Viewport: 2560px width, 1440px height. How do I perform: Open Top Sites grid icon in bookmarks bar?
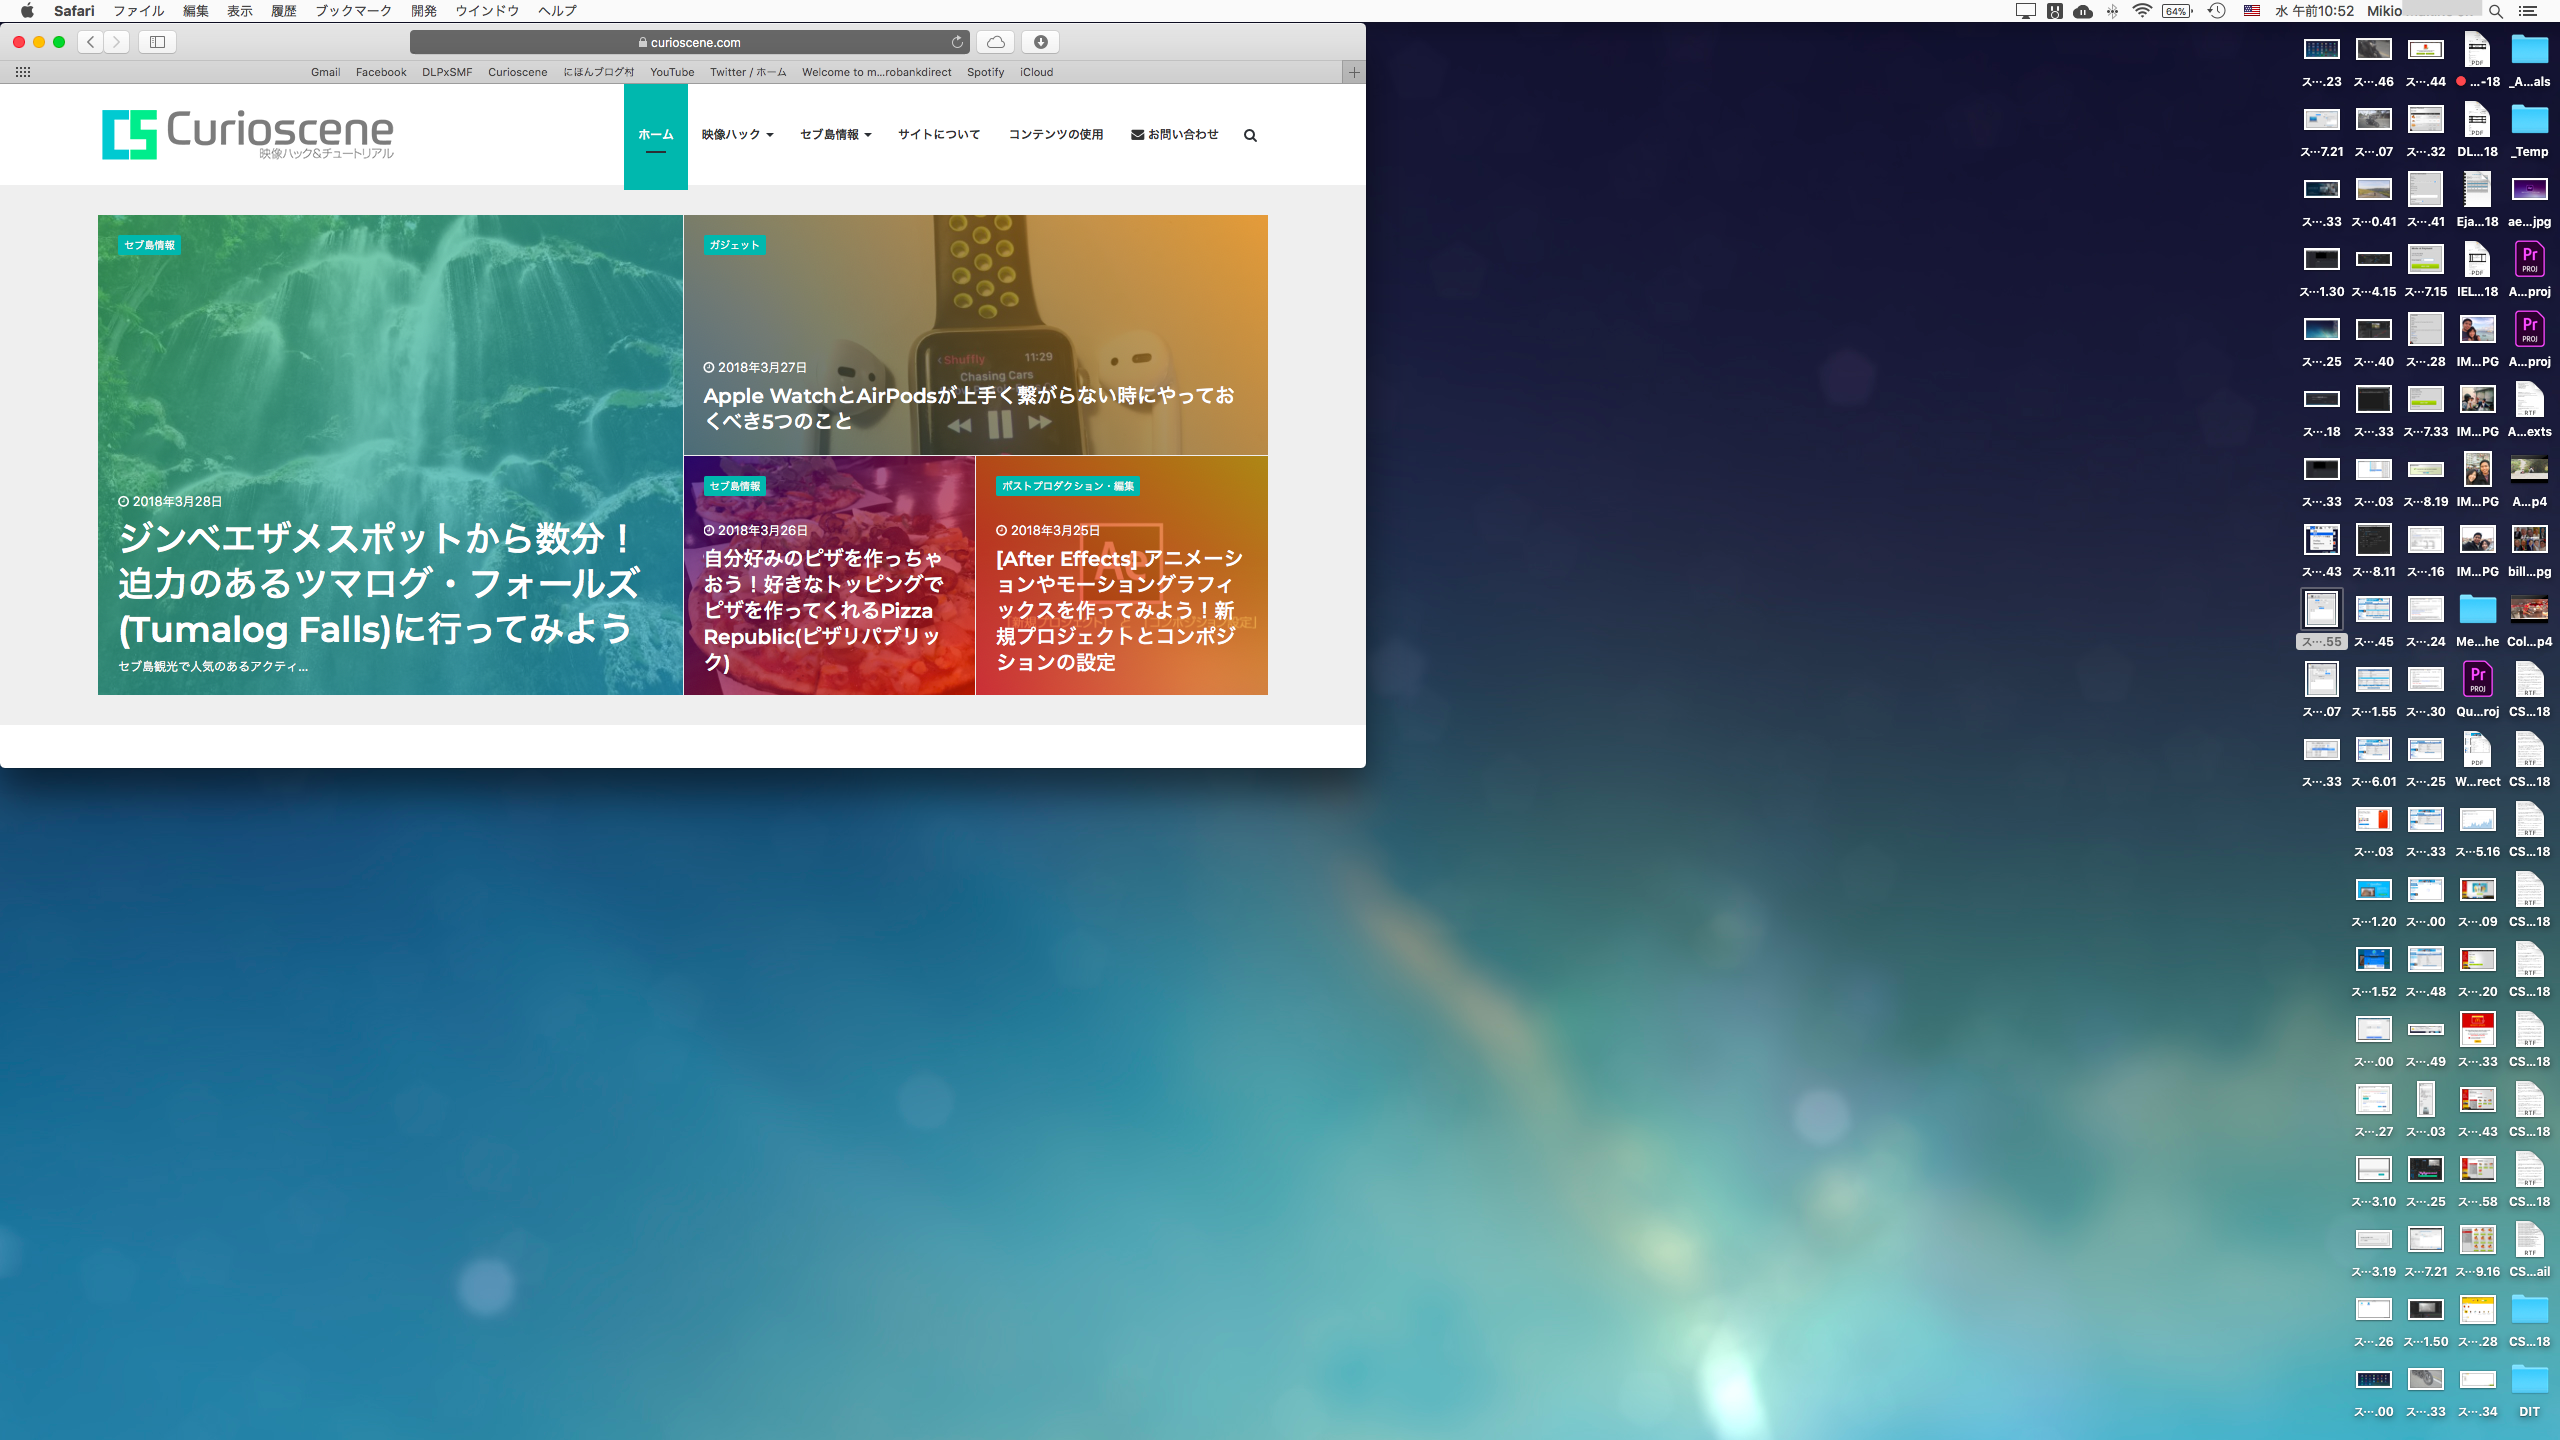(x=23, y=72)
